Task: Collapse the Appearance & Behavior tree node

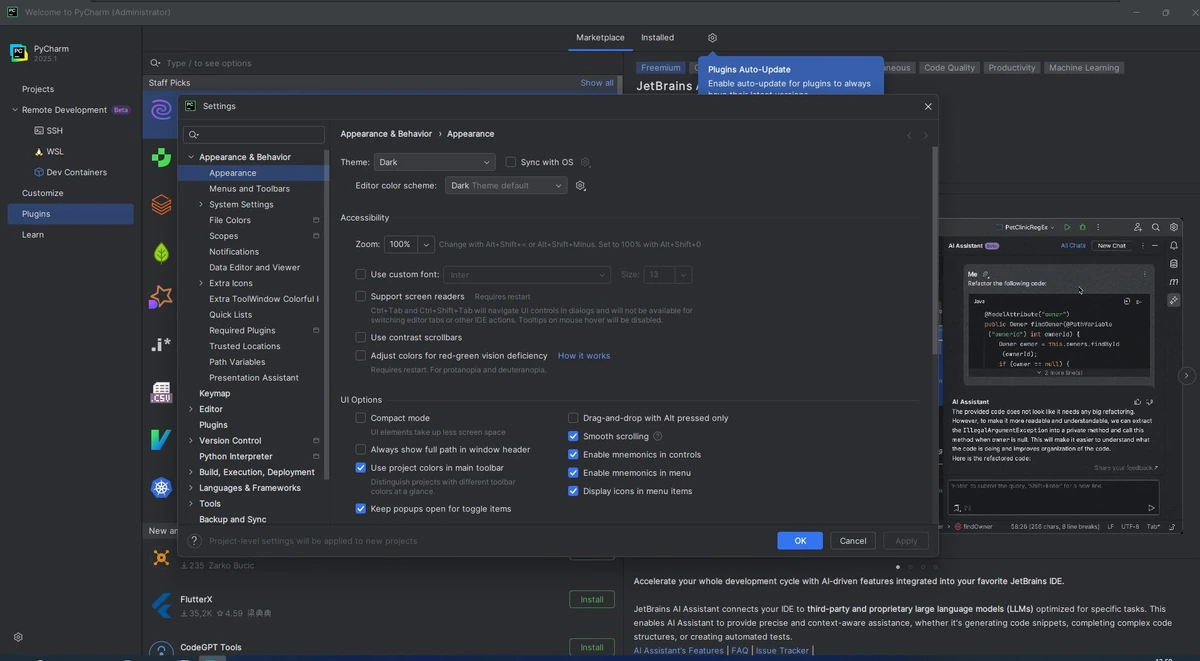Action: (191, 157)
